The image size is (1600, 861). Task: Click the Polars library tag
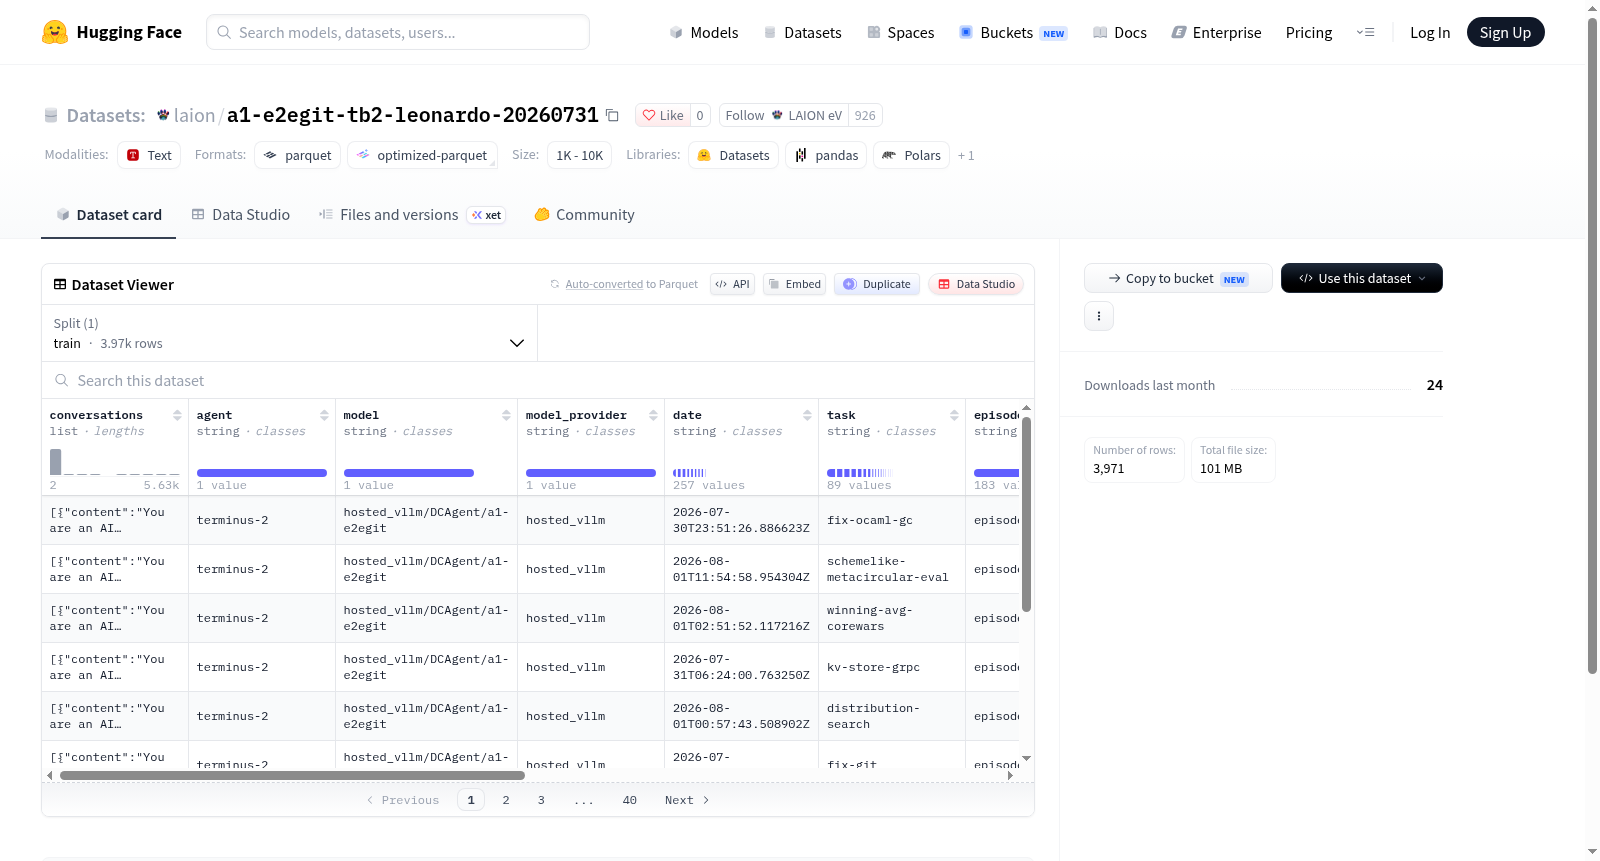pyautogui.click(x=911, y=156)
